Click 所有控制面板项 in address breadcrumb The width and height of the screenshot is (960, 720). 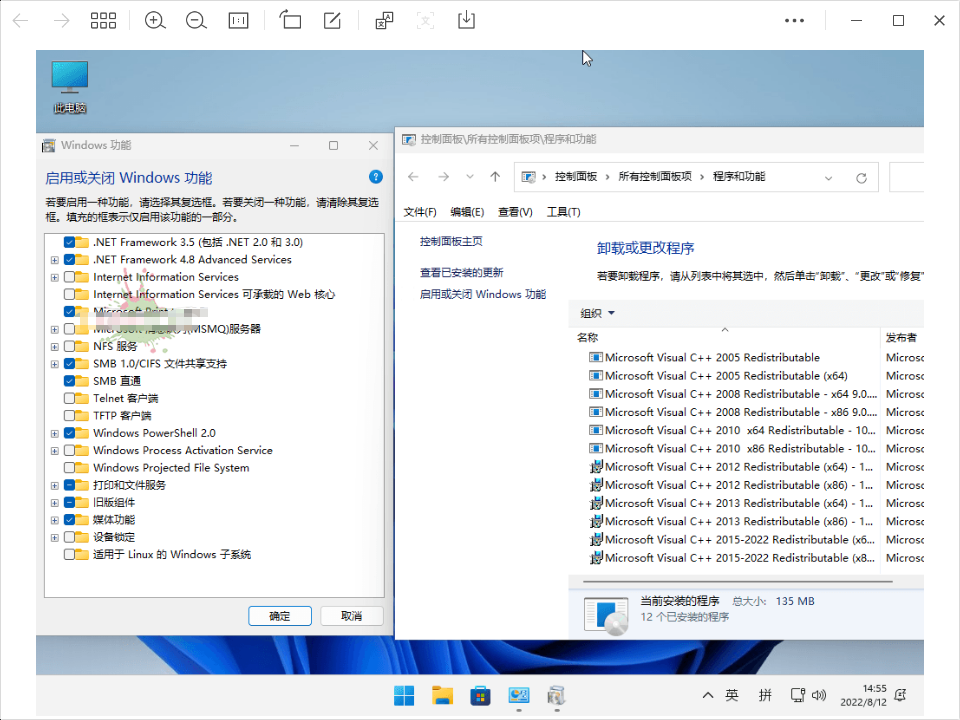pos(655,176)
